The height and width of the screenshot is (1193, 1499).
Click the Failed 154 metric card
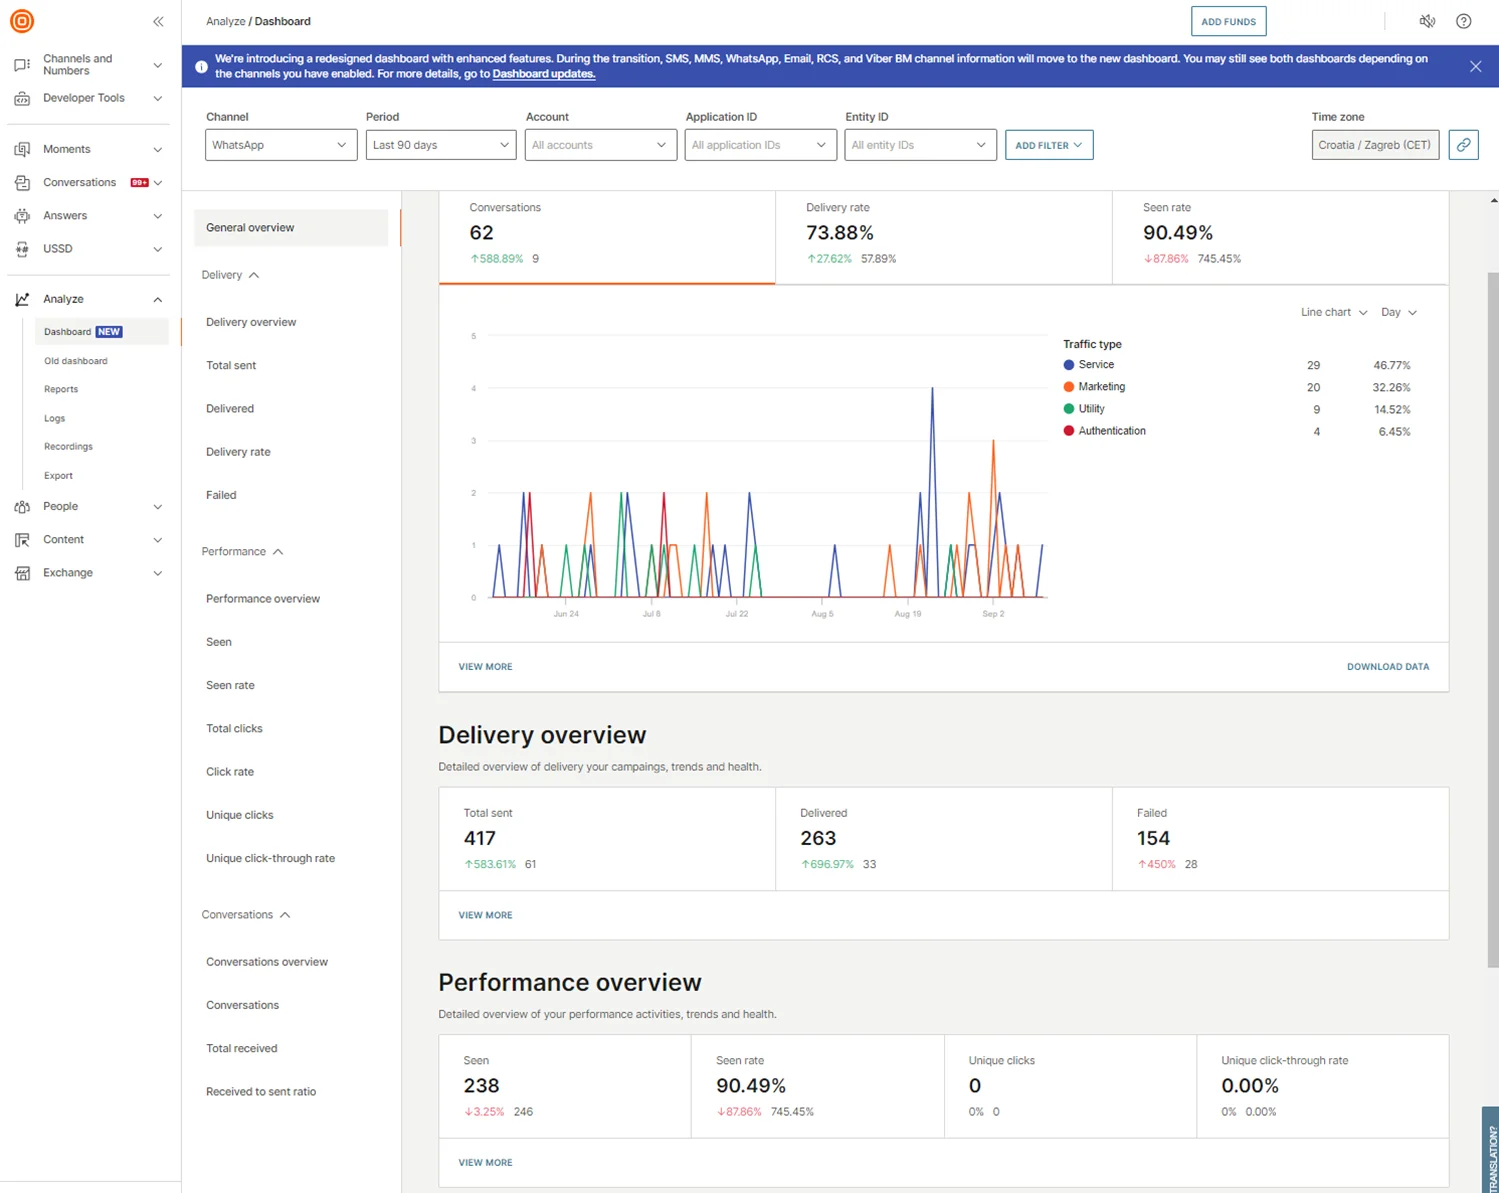[x=1280, y=838]
